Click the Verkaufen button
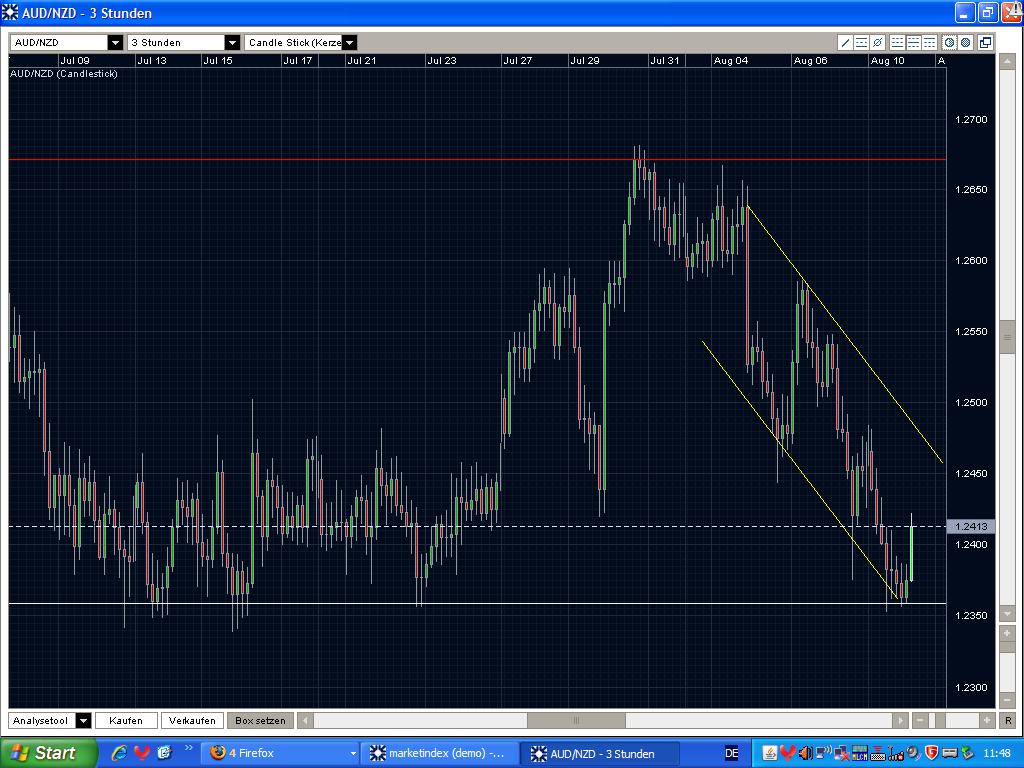1024x768 pixels. 192,720
